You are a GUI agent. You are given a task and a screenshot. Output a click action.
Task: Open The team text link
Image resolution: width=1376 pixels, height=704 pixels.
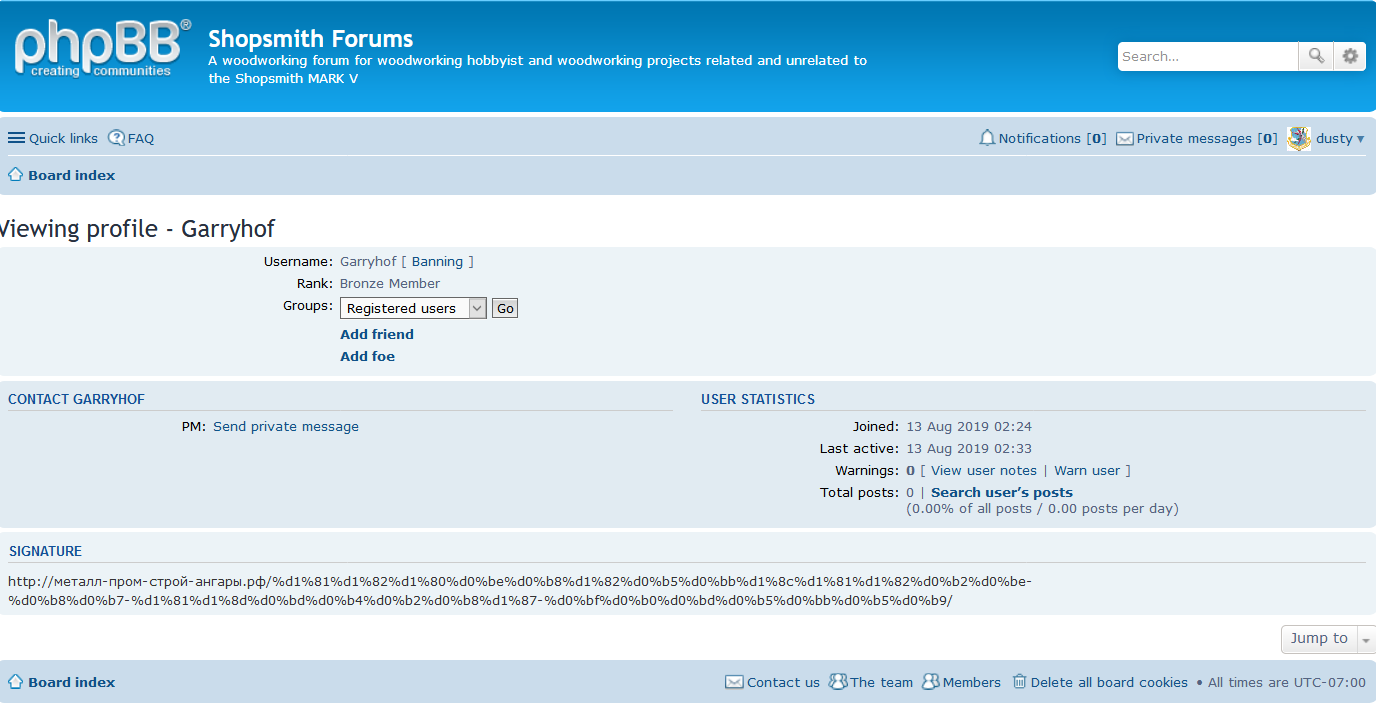[x=882, y=682]
